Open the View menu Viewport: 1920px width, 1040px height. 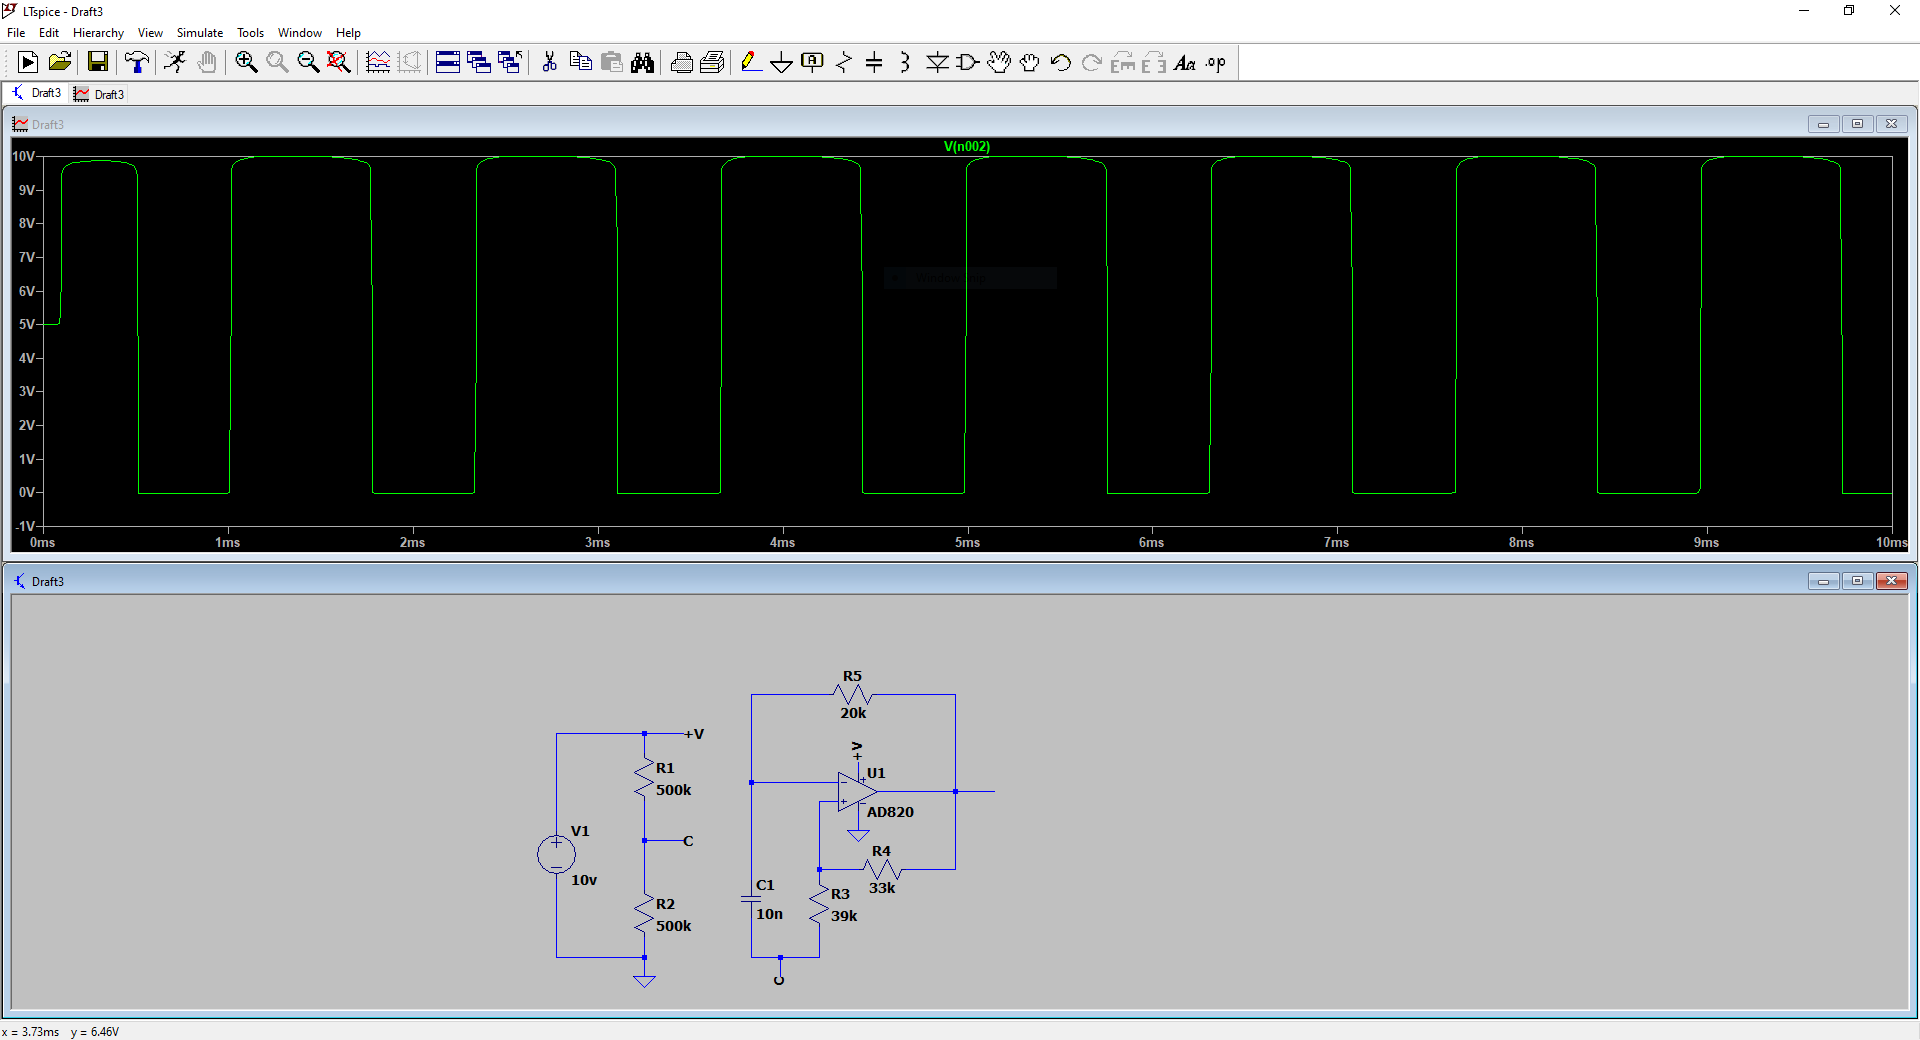click(x=150, y=33)
